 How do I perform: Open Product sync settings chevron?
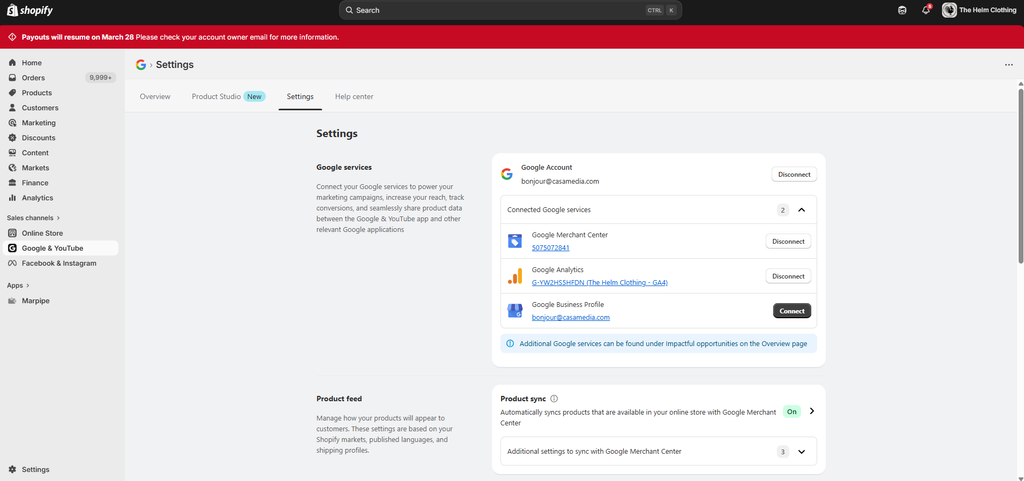coord(812,411)
